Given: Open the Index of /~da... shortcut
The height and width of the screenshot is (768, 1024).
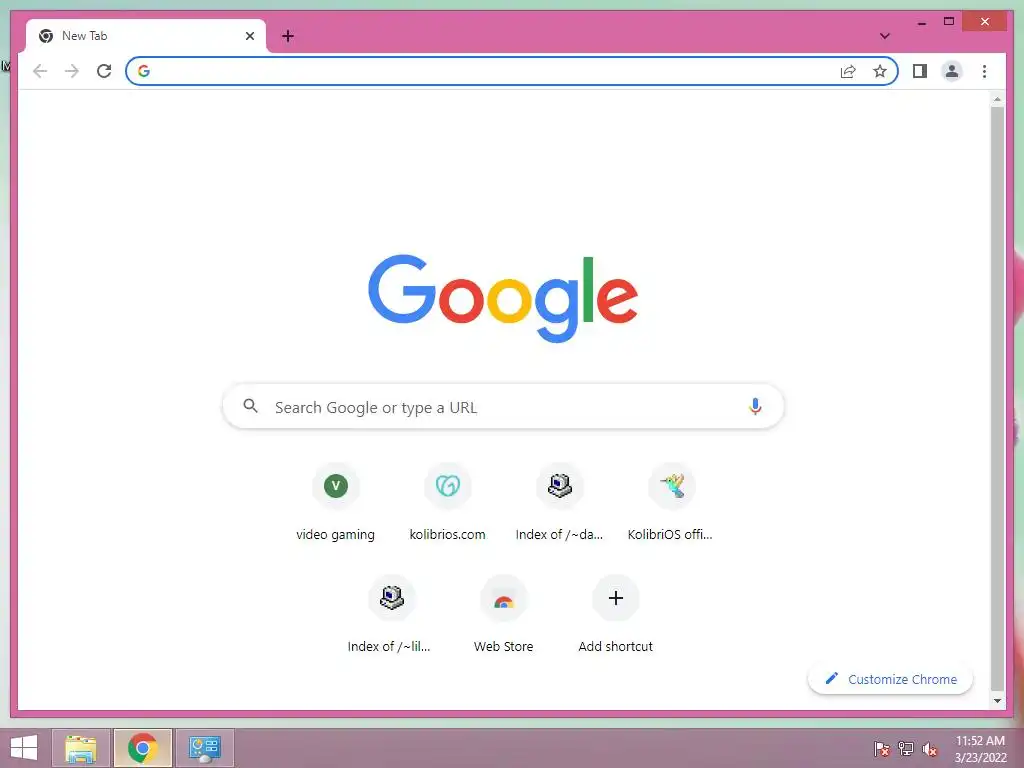Looking at the screenshot, I should point(559,503).
